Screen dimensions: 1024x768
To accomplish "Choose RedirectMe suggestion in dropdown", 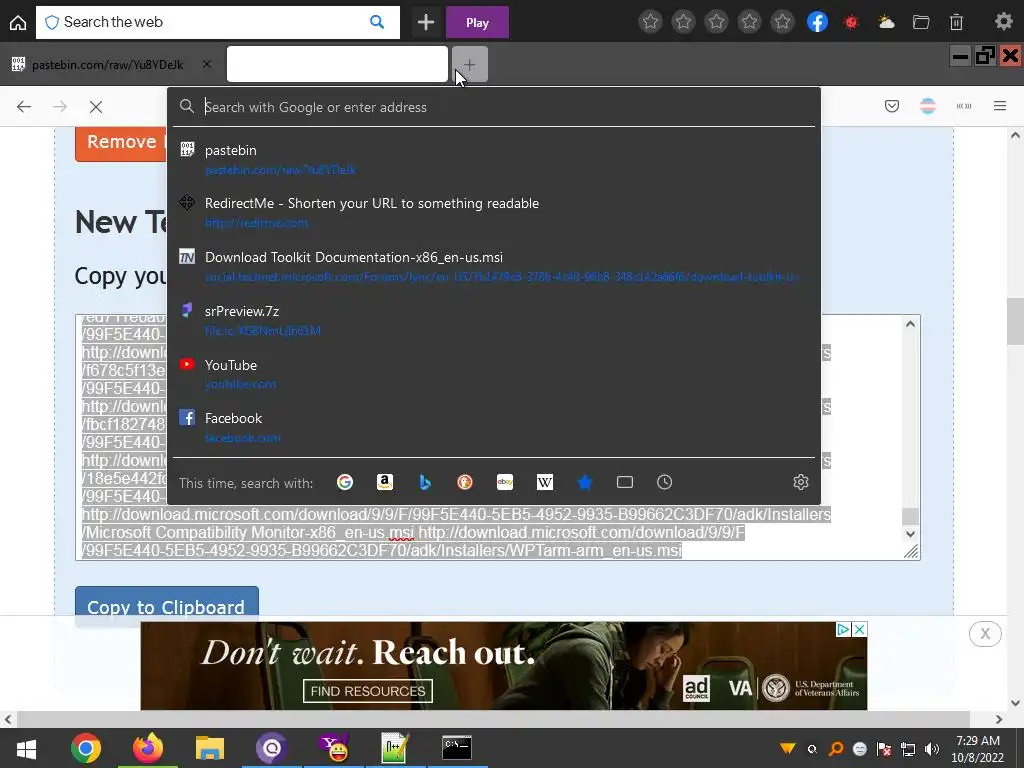I will [x=494, y=213].
